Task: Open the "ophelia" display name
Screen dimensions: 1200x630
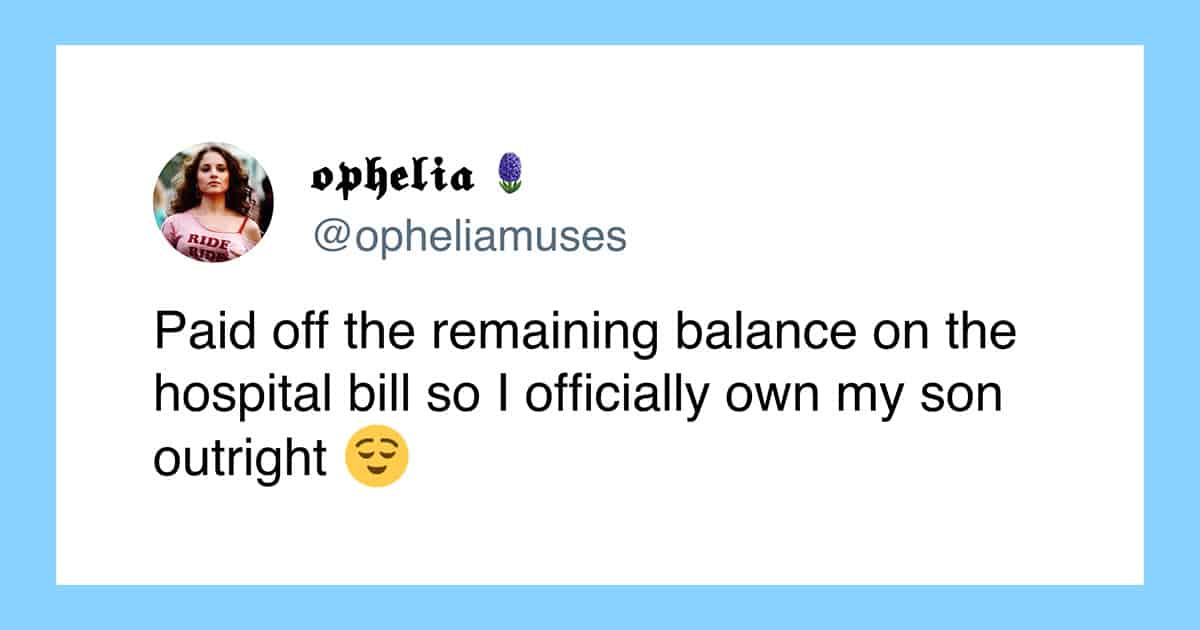Action: 392,176
